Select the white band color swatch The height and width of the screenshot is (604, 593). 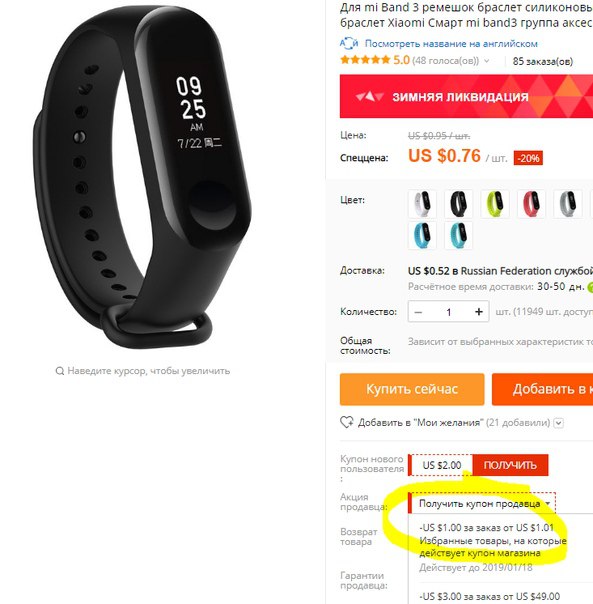pyautogui.click(x=422, y=203)
